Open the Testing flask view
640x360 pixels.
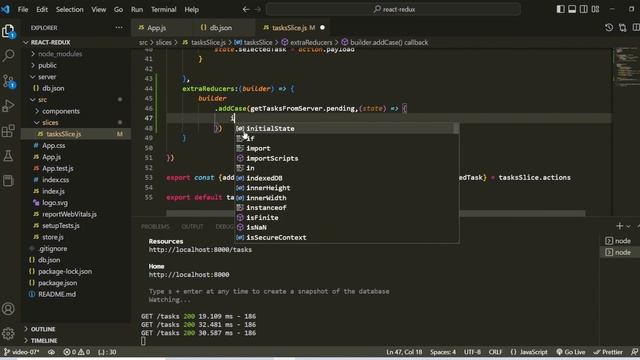[x=9, y=156]
